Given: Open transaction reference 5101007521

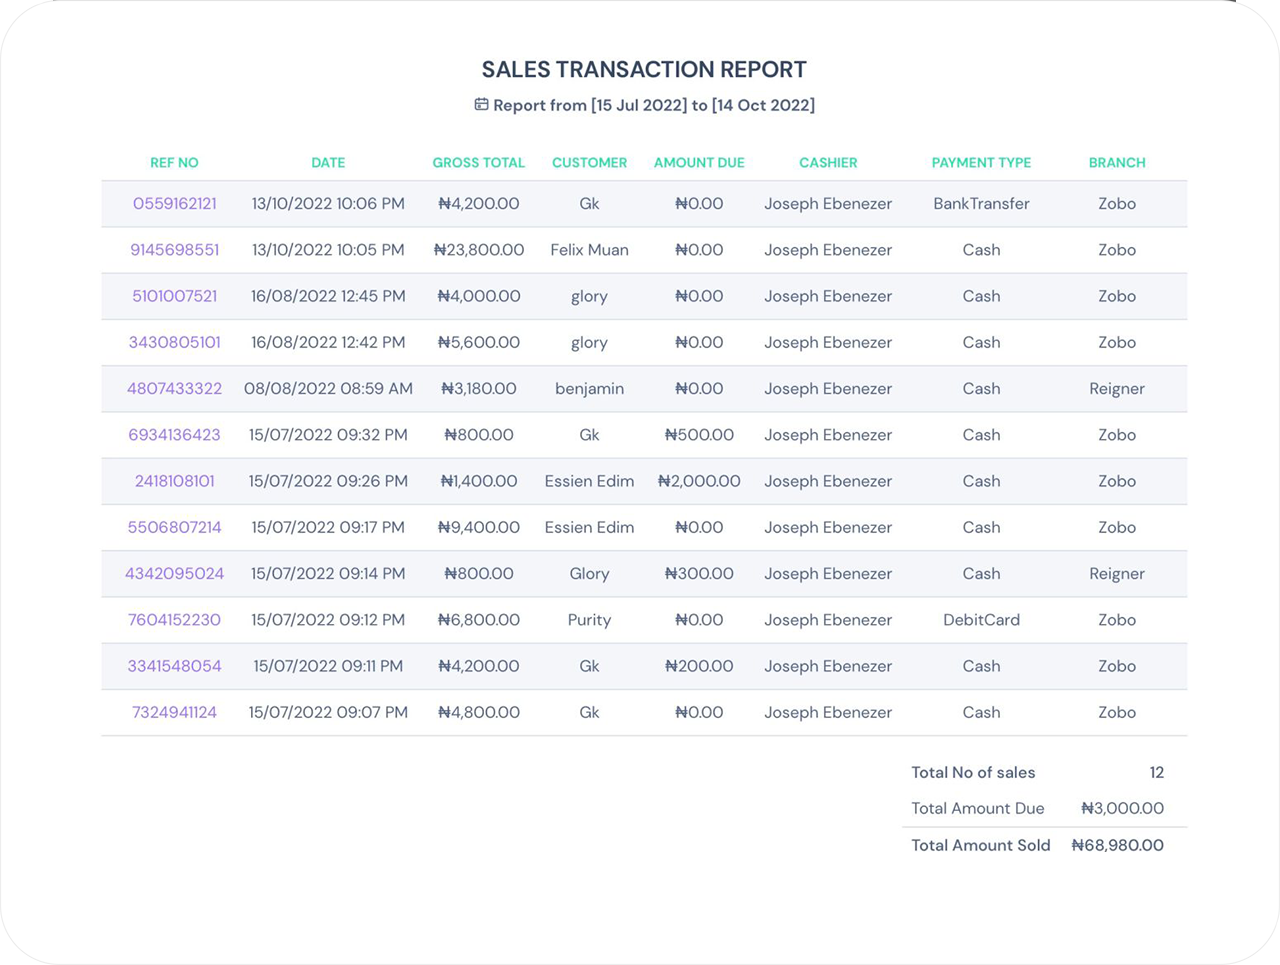Looking at the screenshot, I should (x=174, y=296).
